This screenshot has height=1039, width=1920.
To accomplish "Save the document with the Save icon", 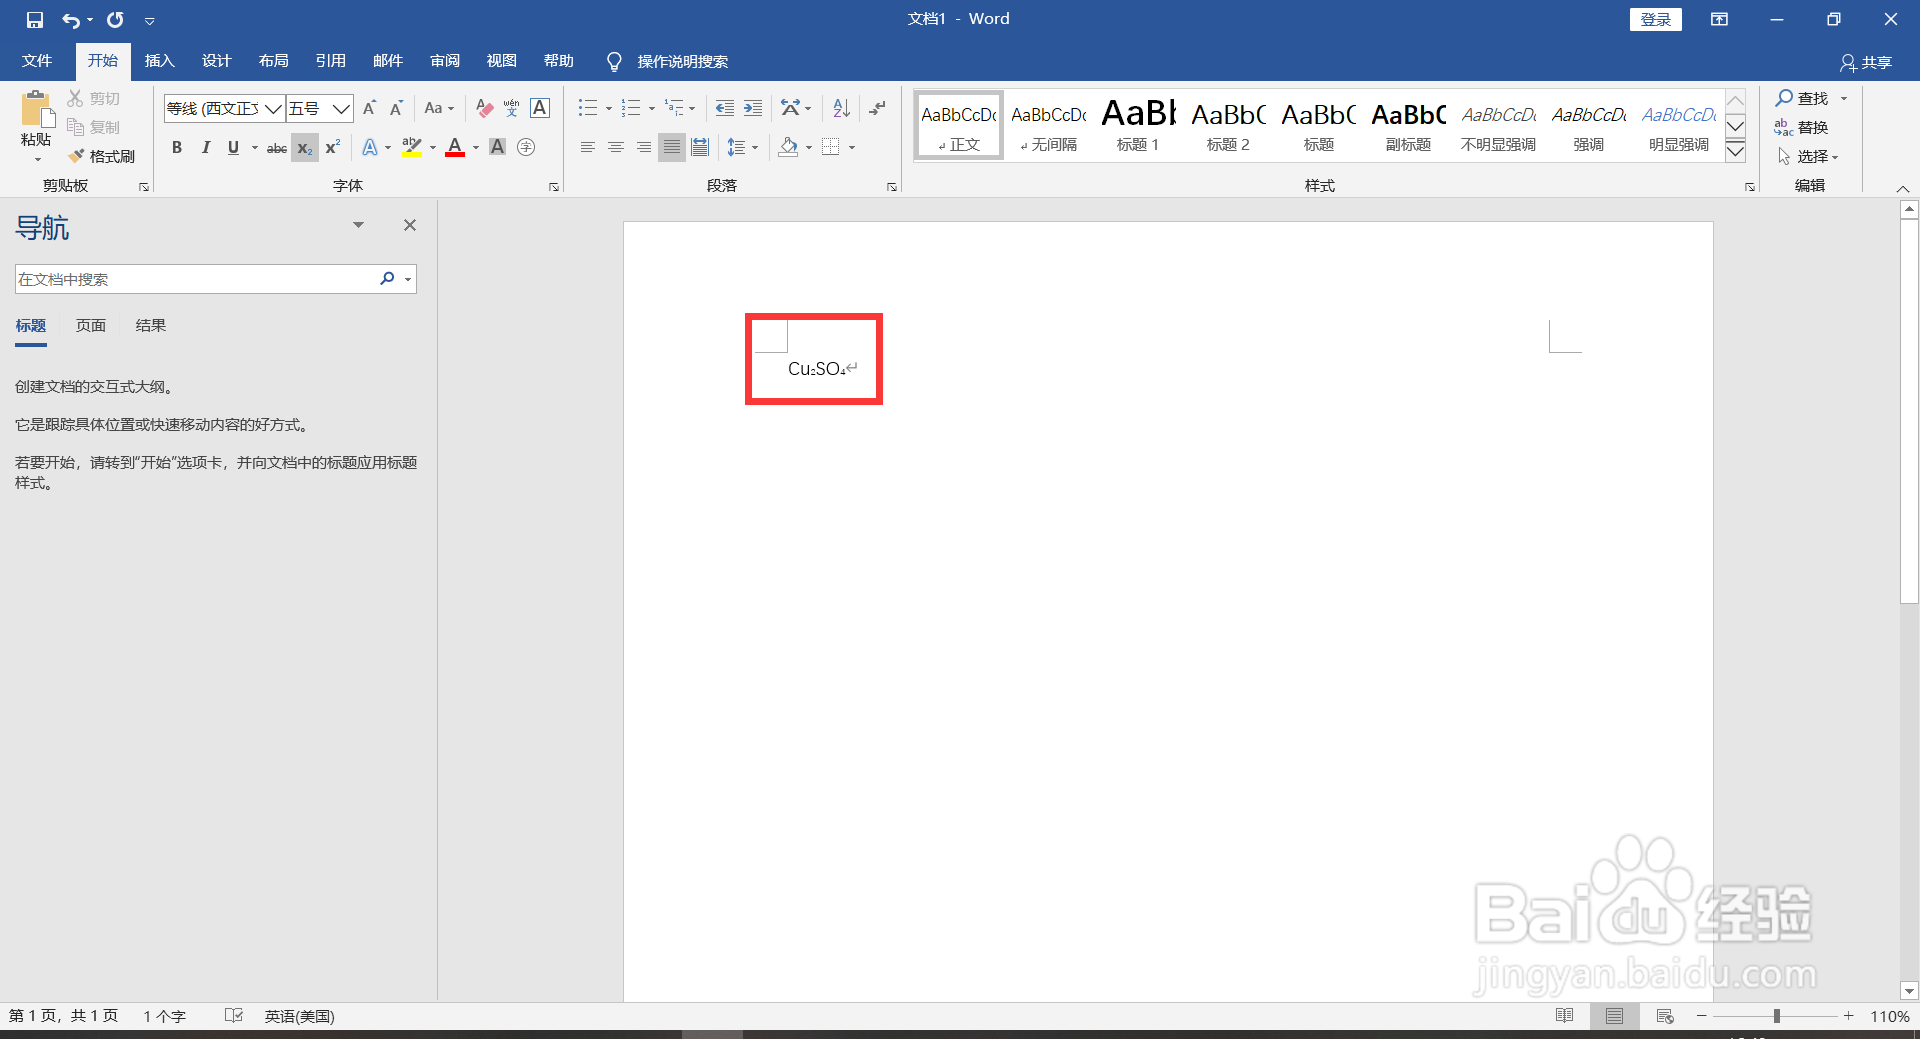I will click(x=35, y=19).
